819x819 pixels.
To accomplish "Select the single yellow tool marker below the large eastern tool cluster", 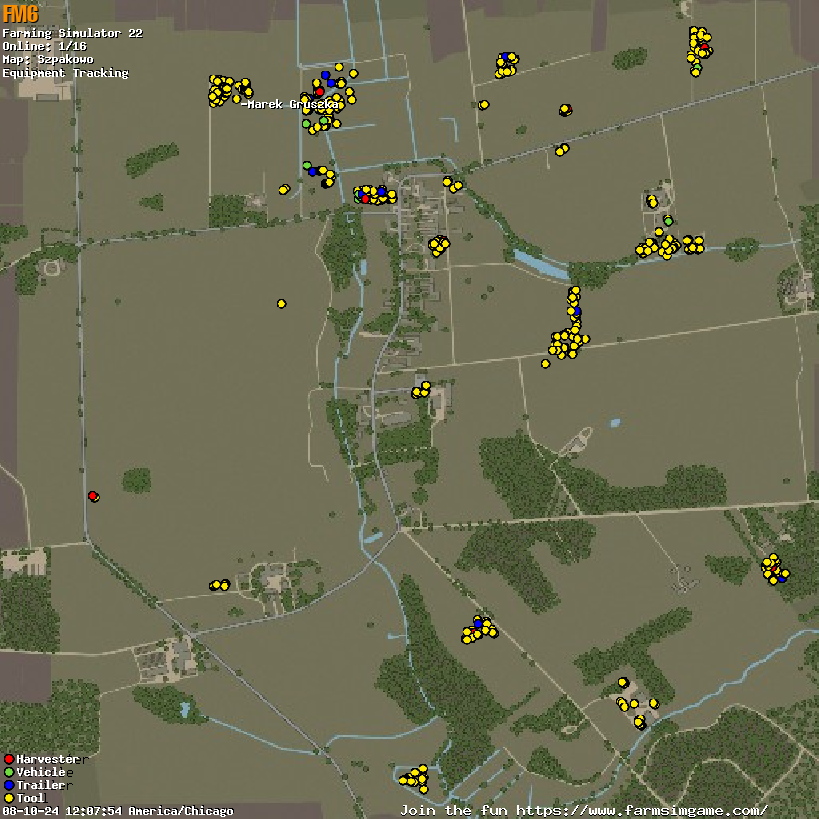I will point(545,363).
